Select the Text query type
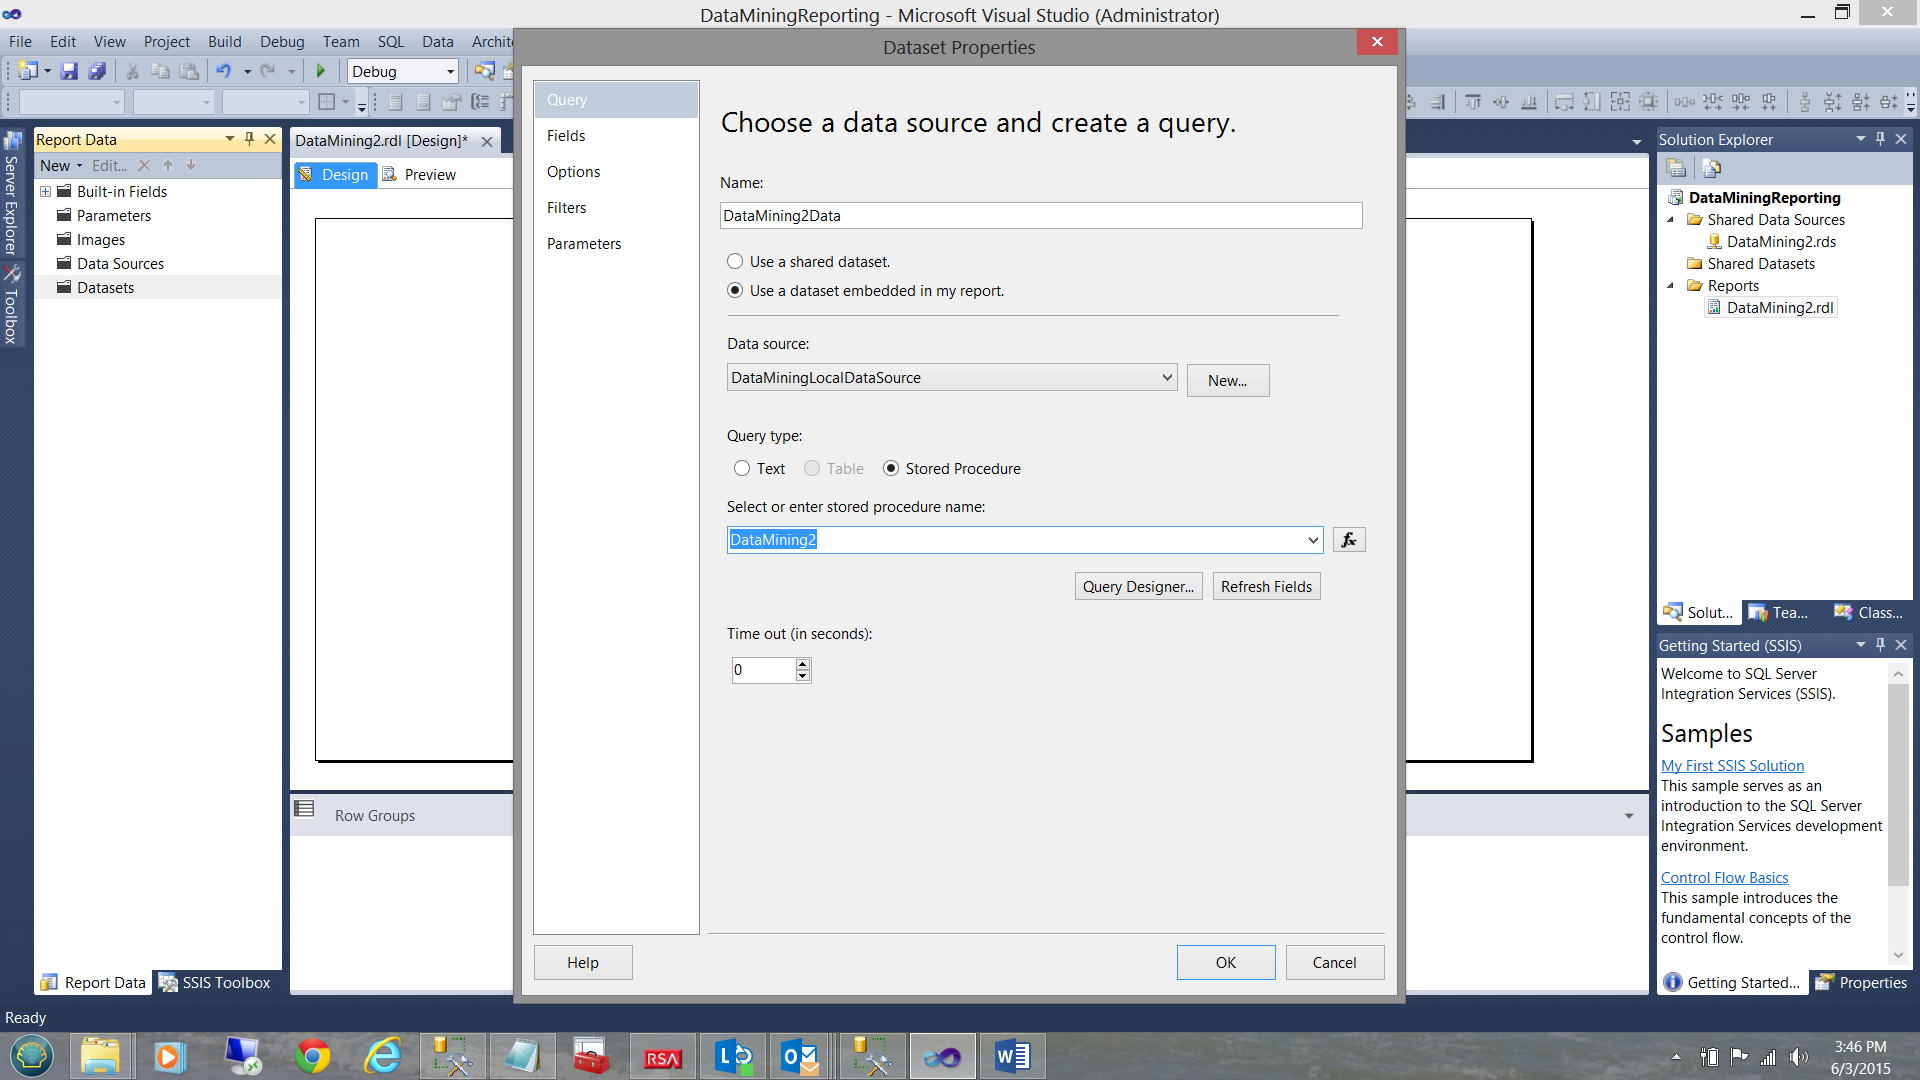The height and width of the screenshot is (1080, 1920). (x=742, y=469)
